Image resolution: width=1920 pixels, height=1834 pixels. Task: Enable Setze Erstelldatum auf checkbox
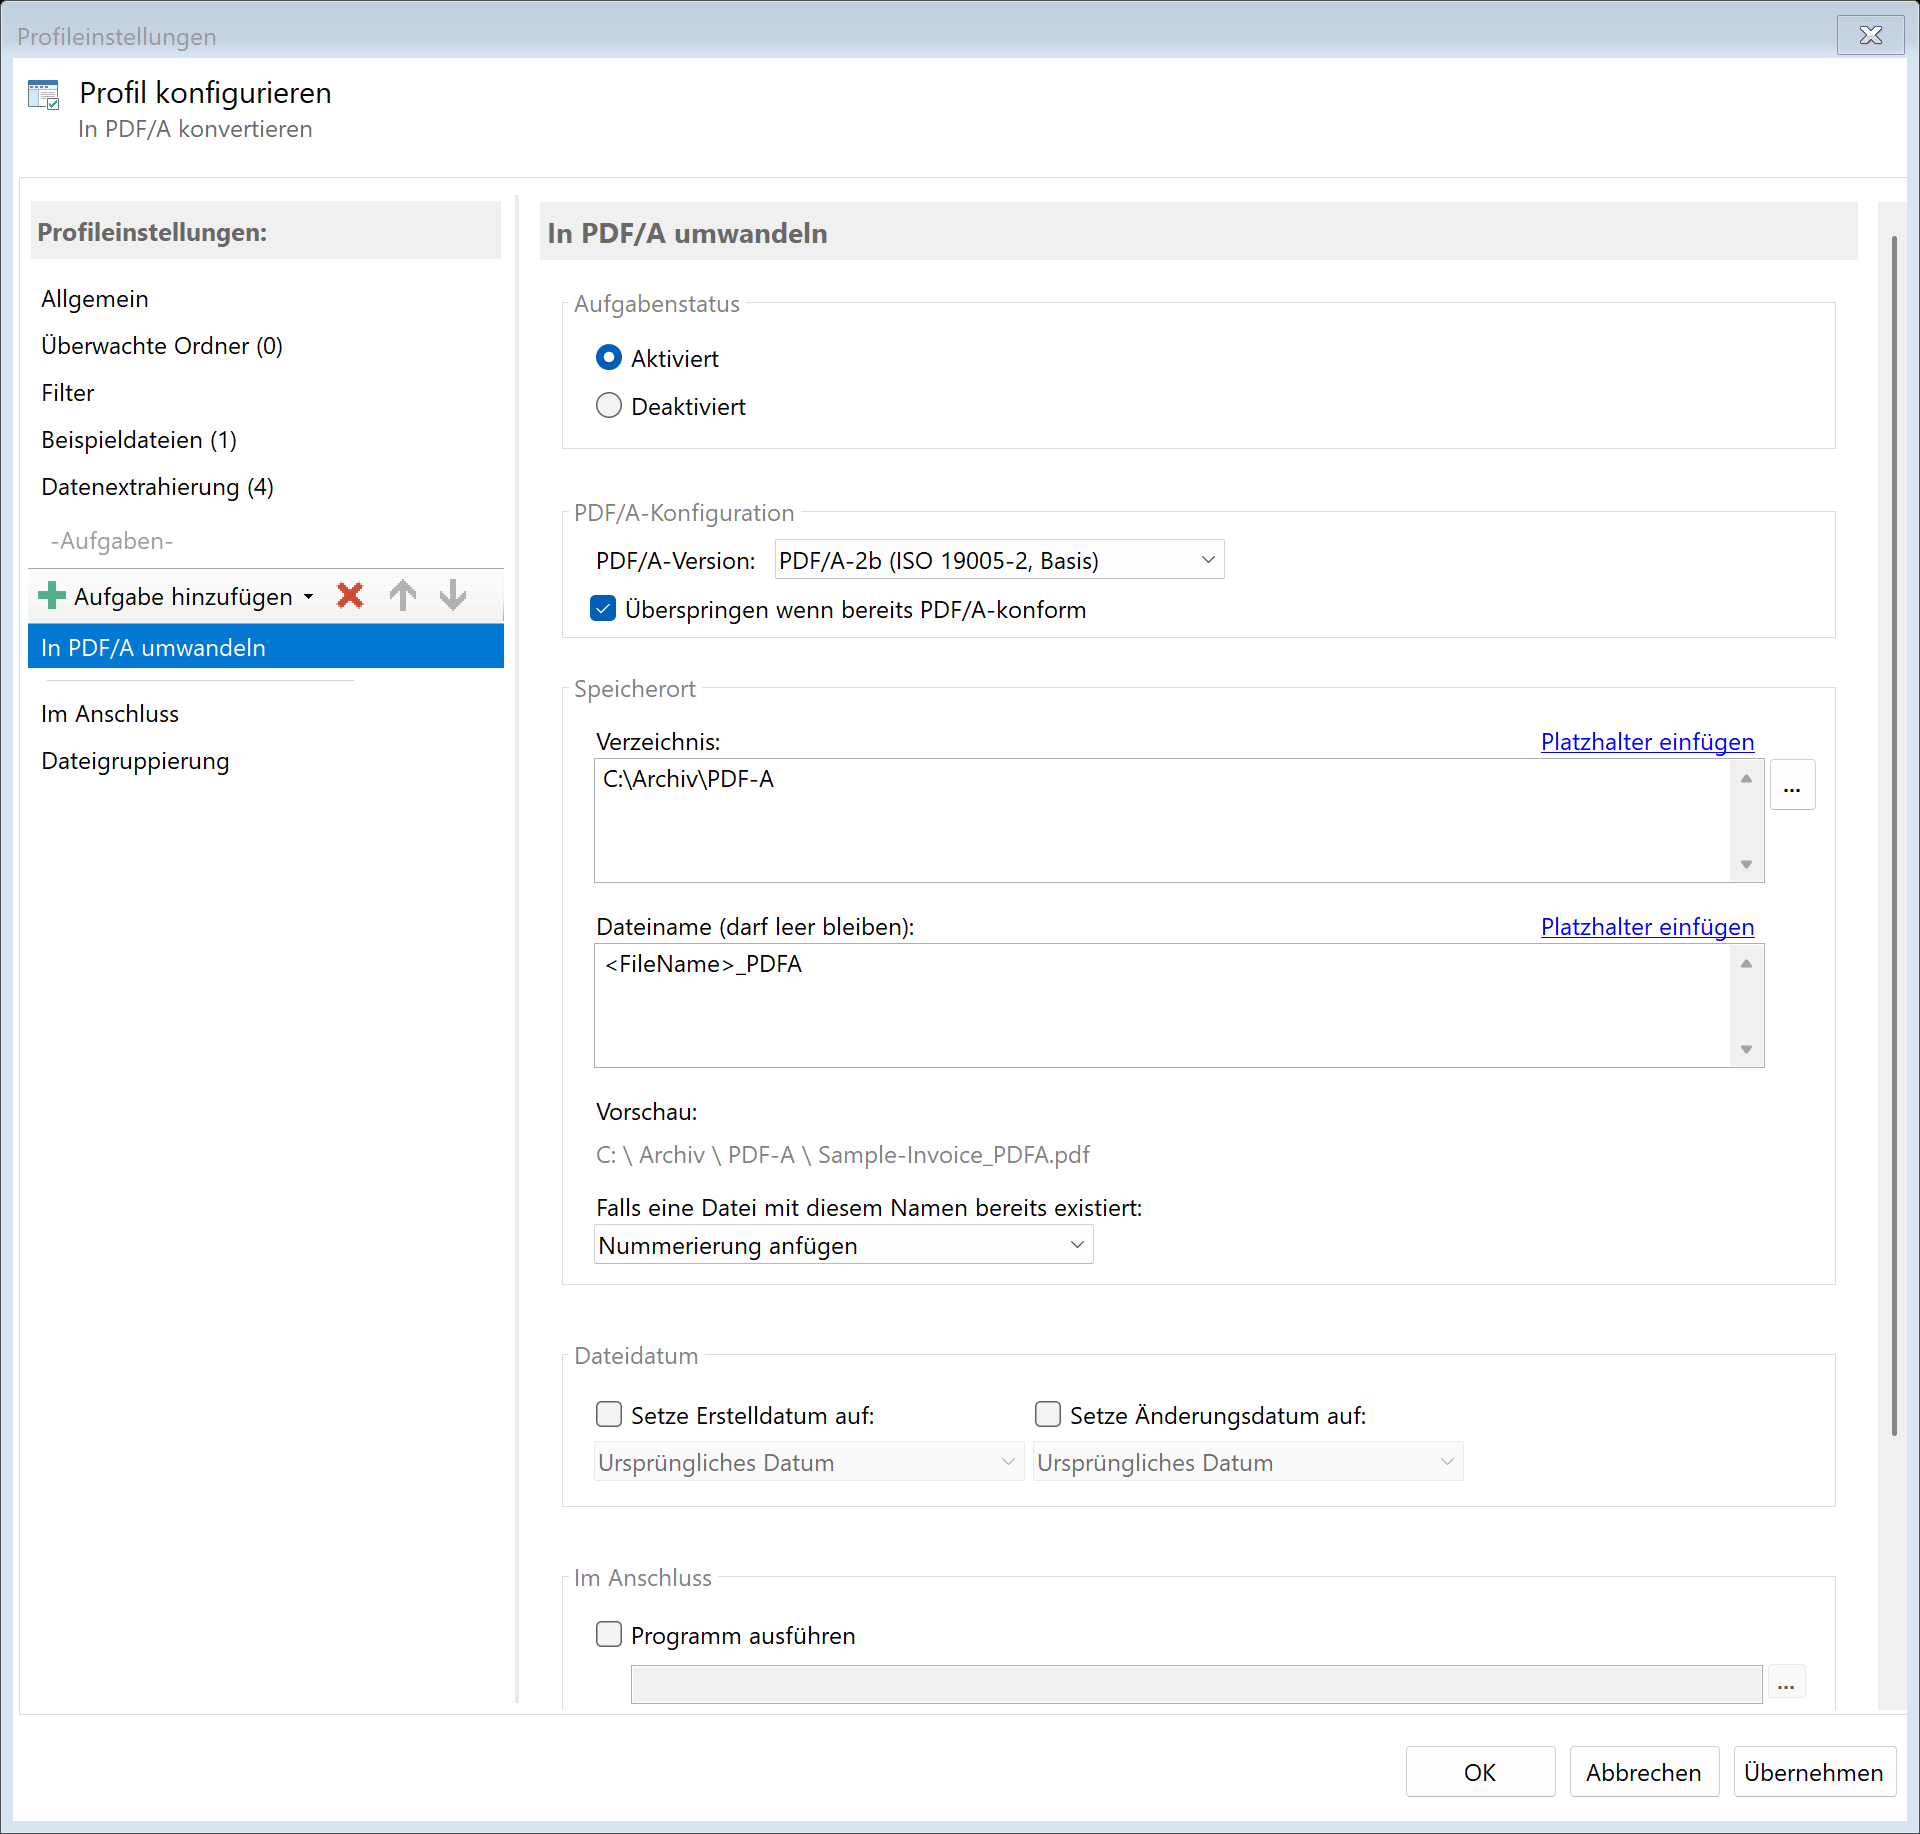coord(609,1414)
